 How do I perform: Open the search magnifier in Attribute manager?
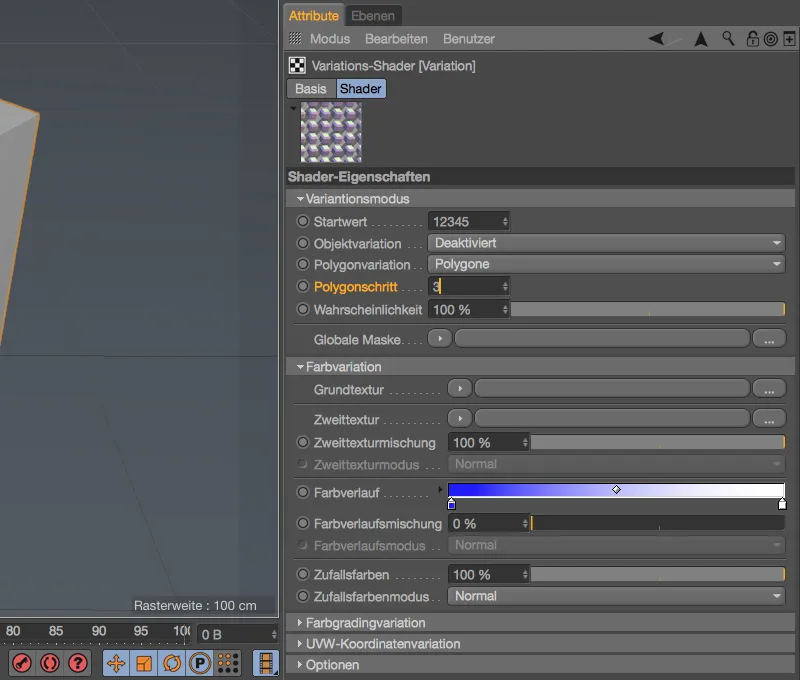pos(728,38)
